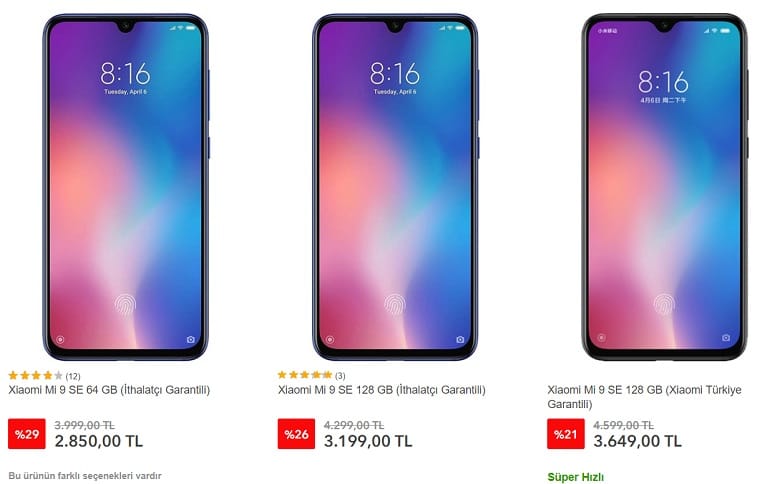Click the 2.850,00 TL price
Screen dimensions: 780x484
(x=98, y=441)
